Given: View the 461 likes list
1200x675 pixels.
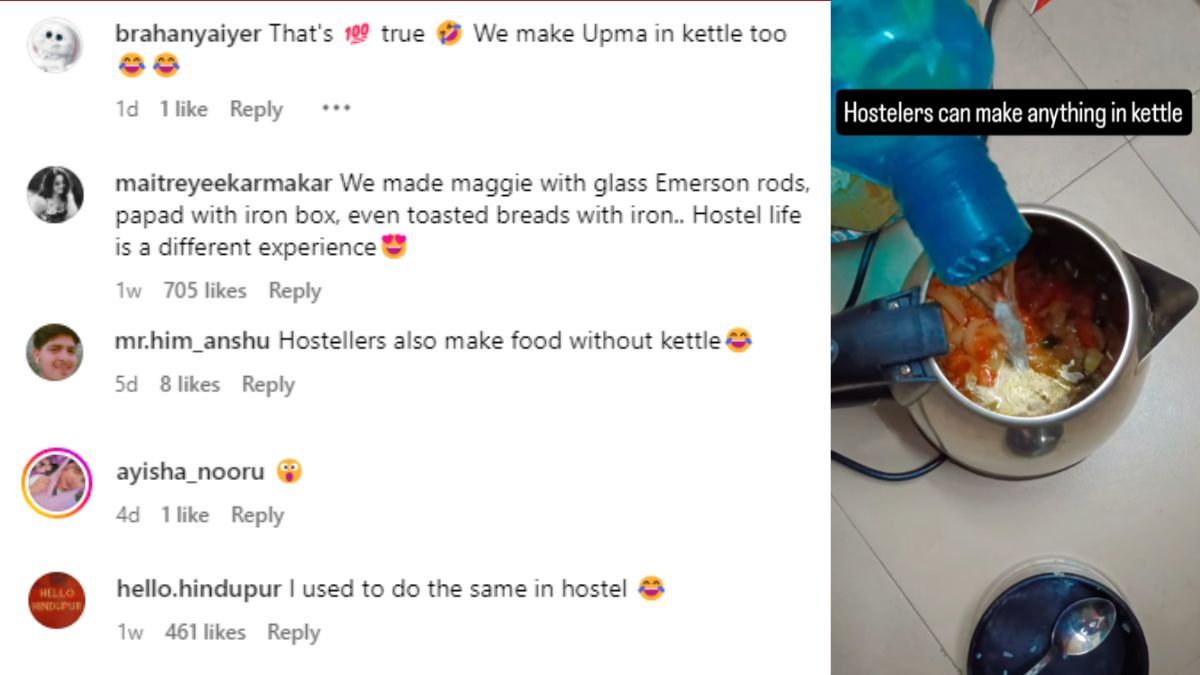Looking at the screenshot, I should (204, 632).
